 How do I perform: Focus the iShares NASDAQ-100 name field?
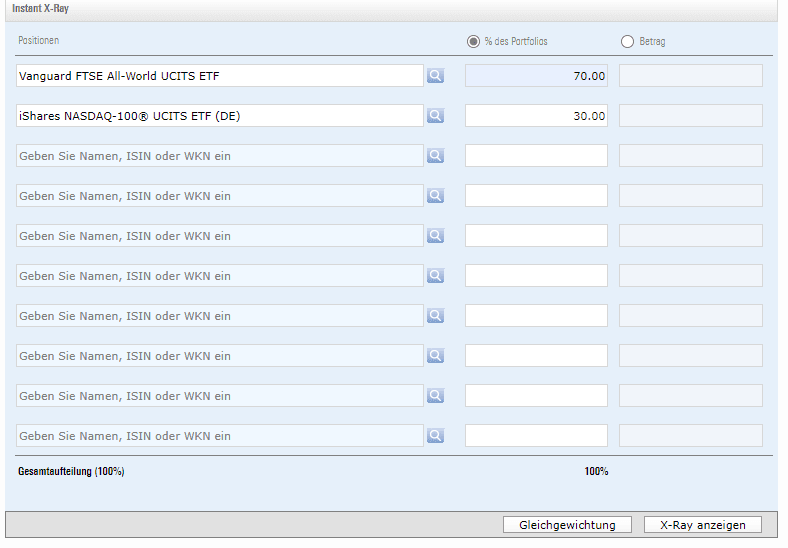[x=220, y=116]
